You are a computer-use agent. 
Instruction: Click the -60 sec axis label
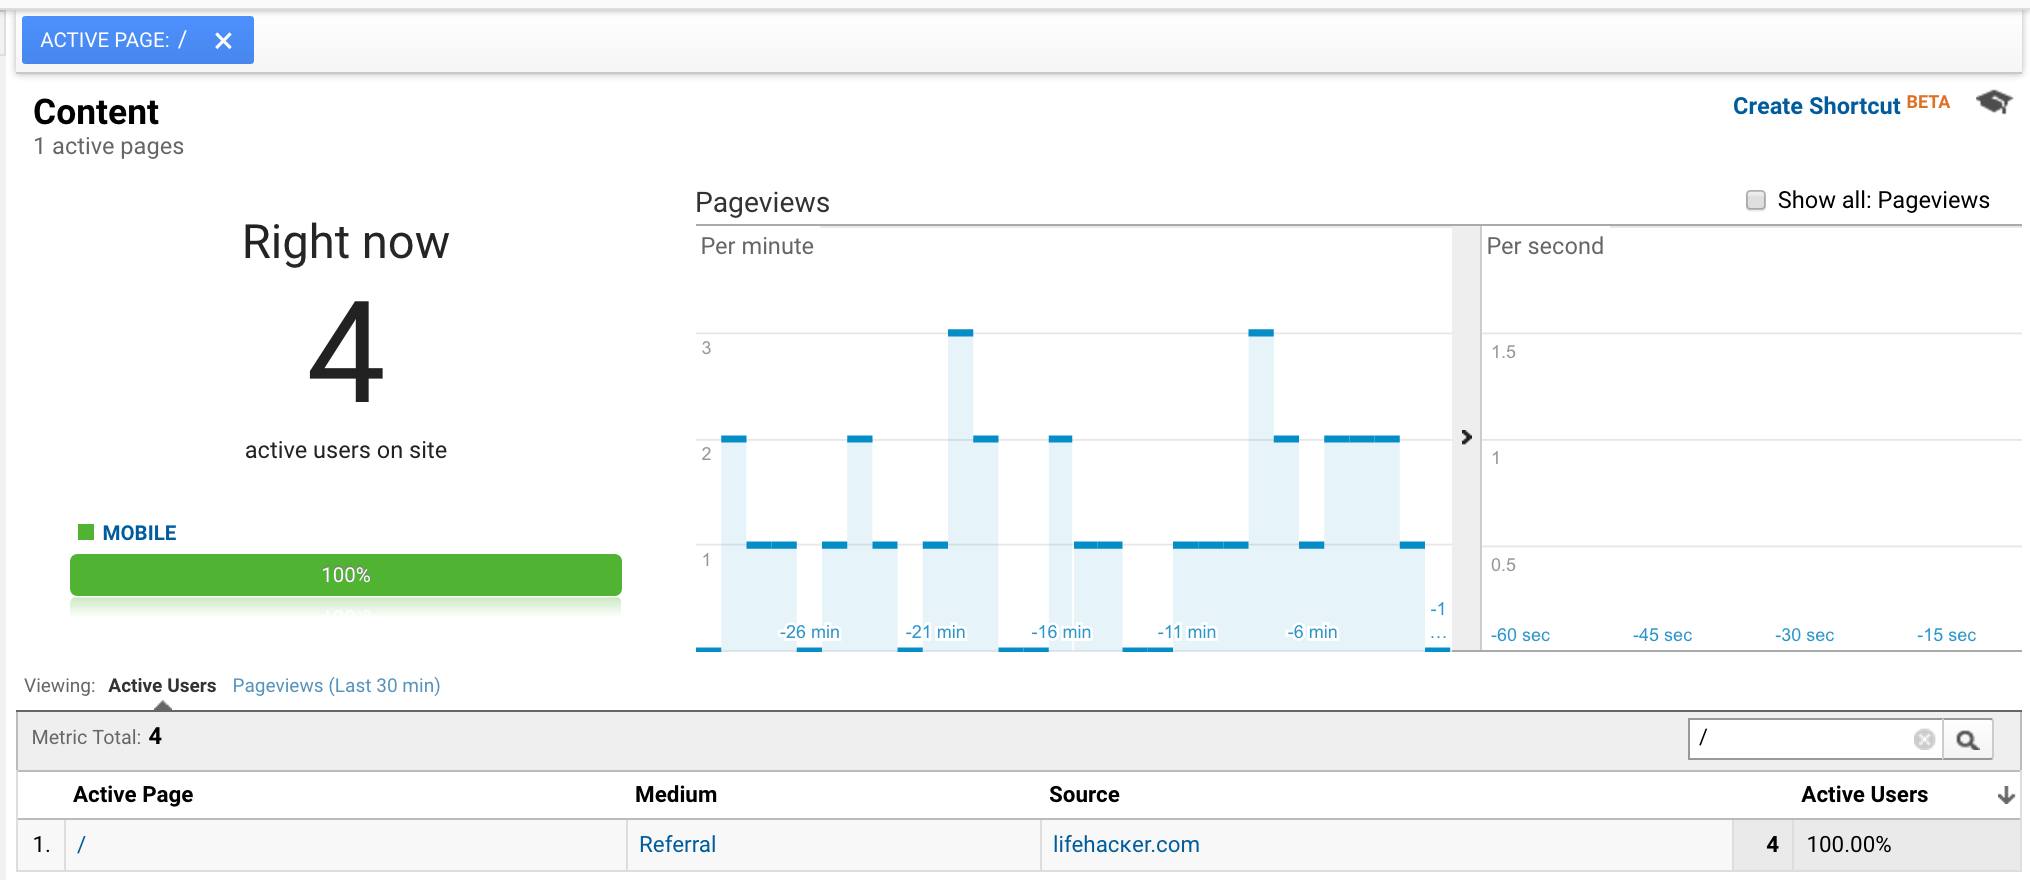(1520, 635)
